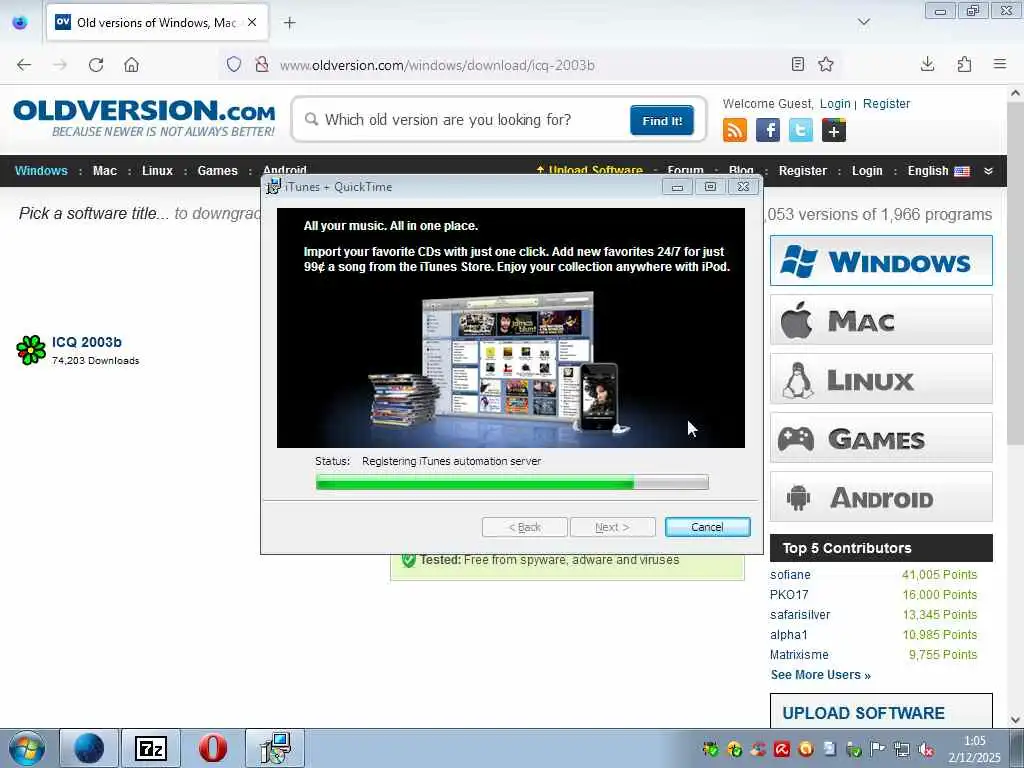Click the Mac category banner
Image resolution: width=1024 pixels, height=768 pixels.
(881, 320)
